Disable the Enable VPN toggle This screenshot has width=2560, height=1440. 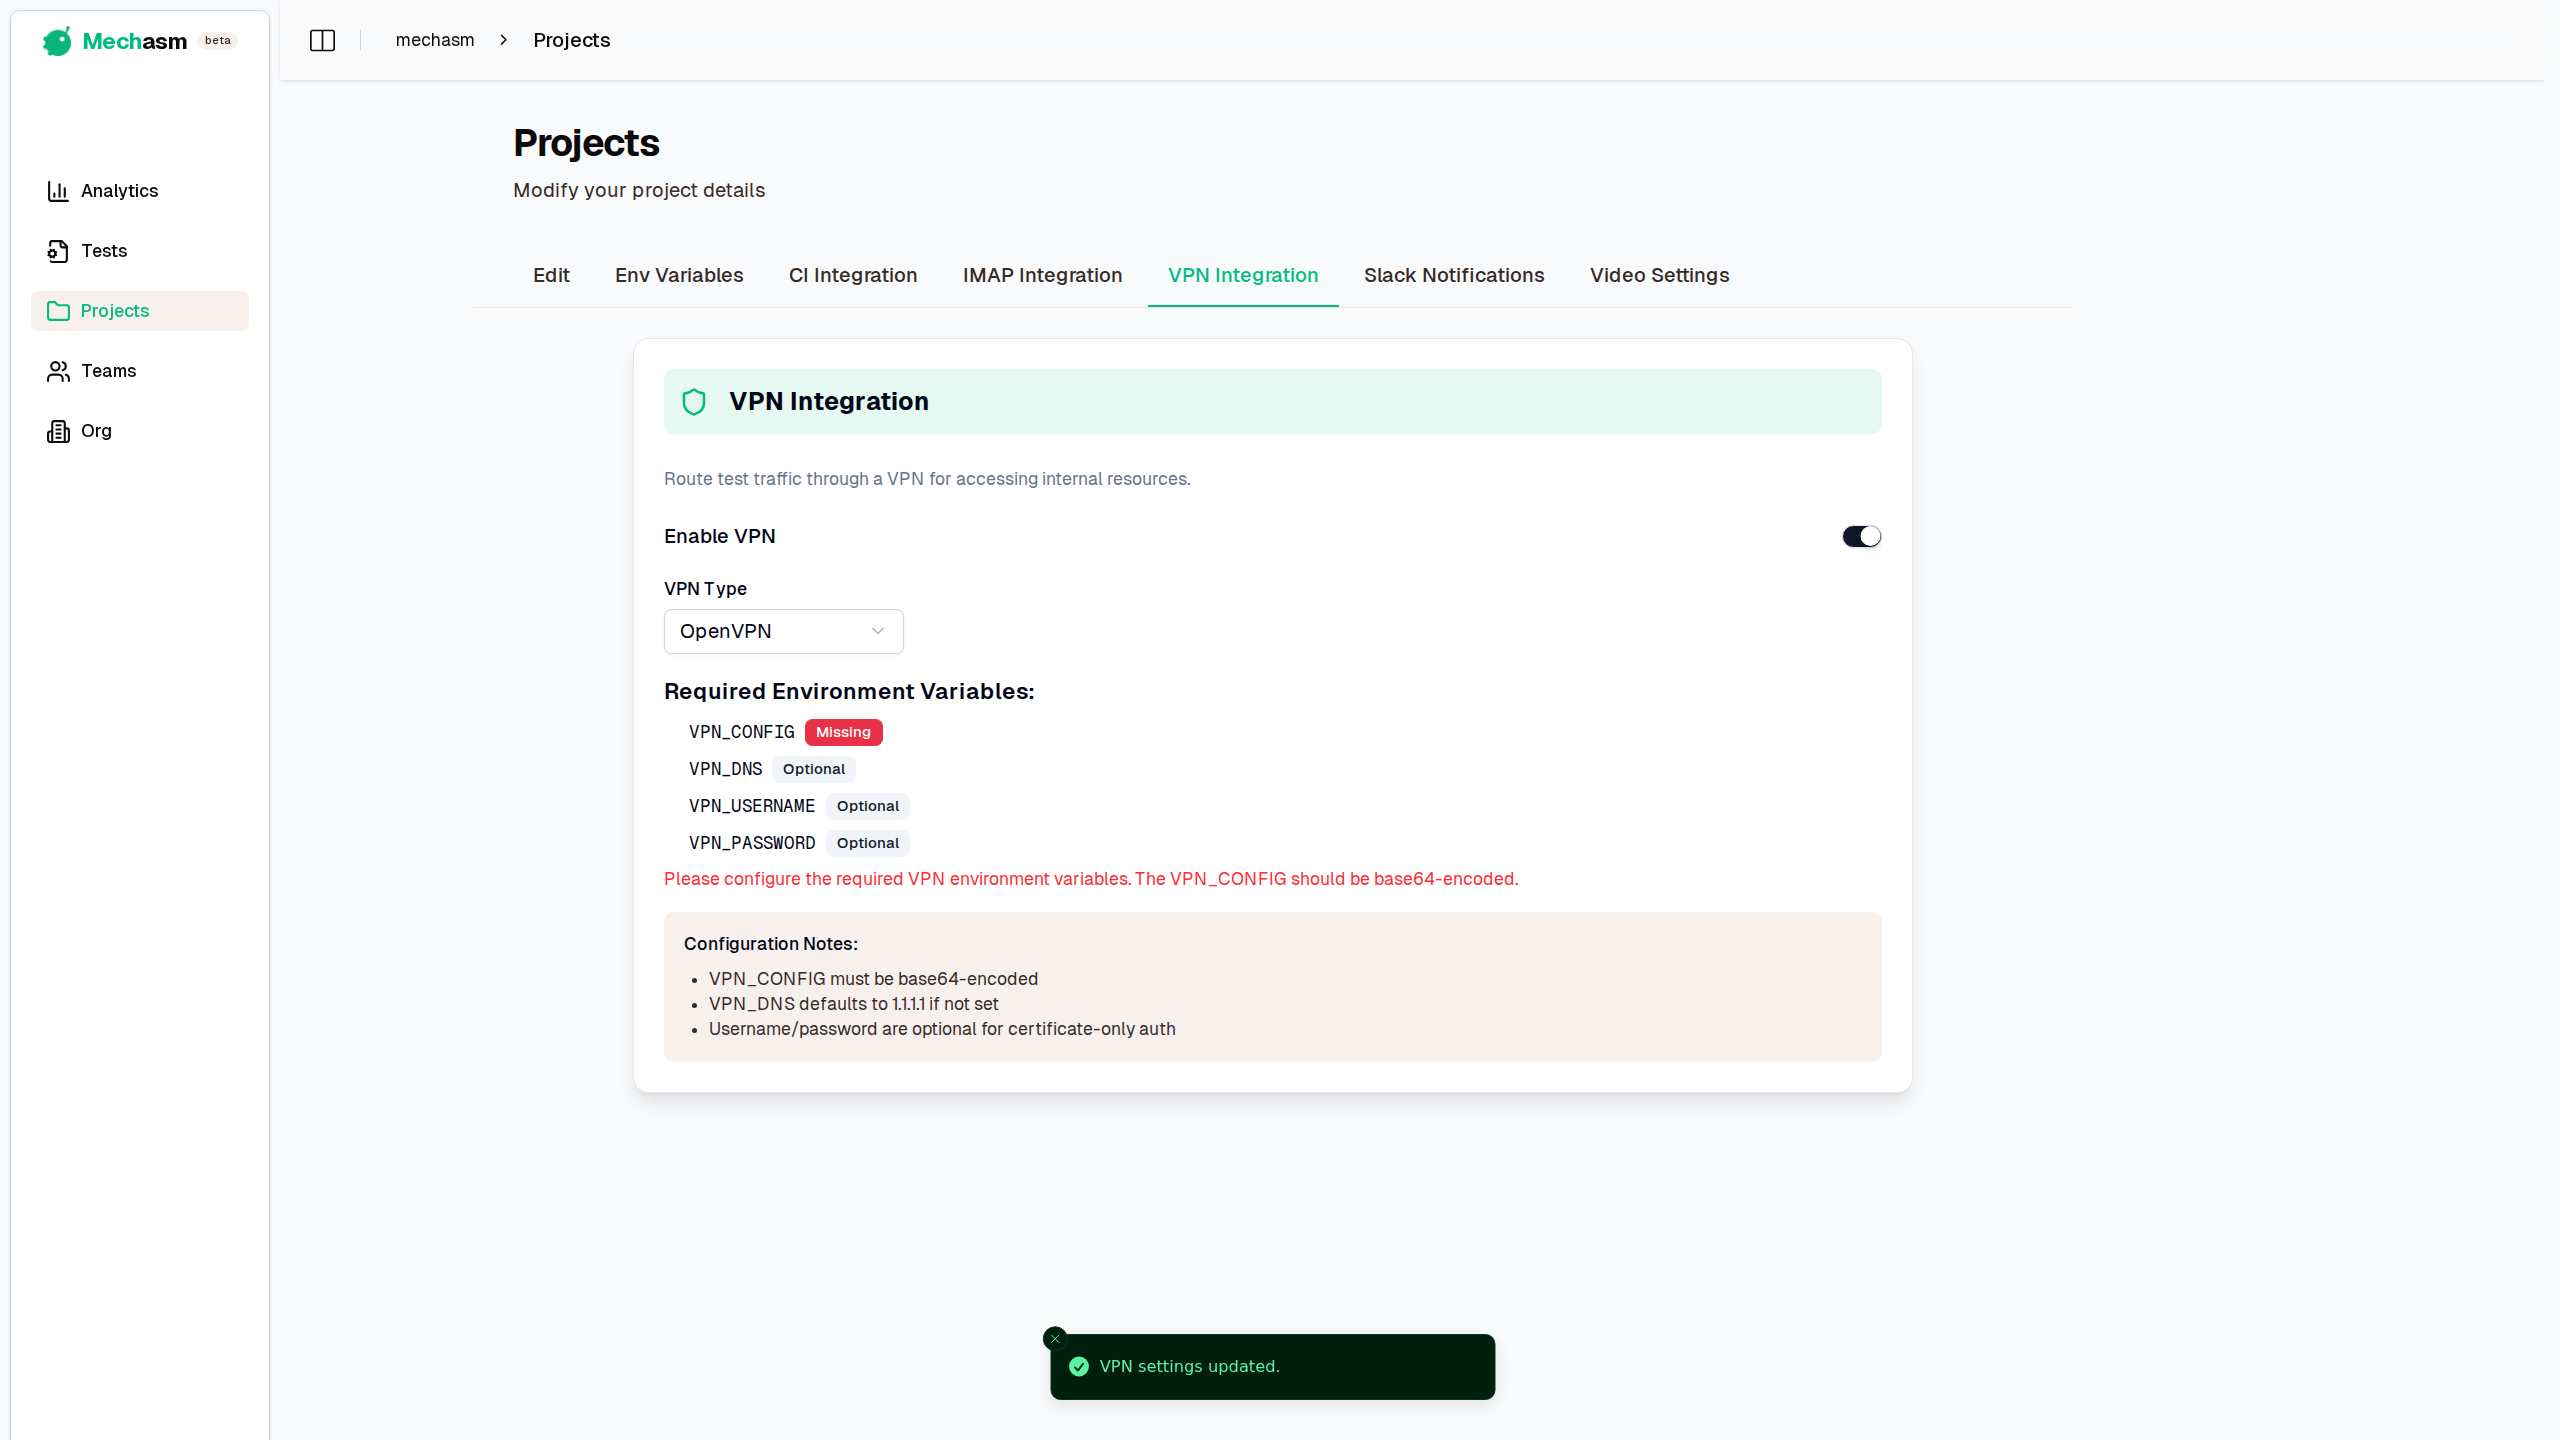coord(1859,535)
